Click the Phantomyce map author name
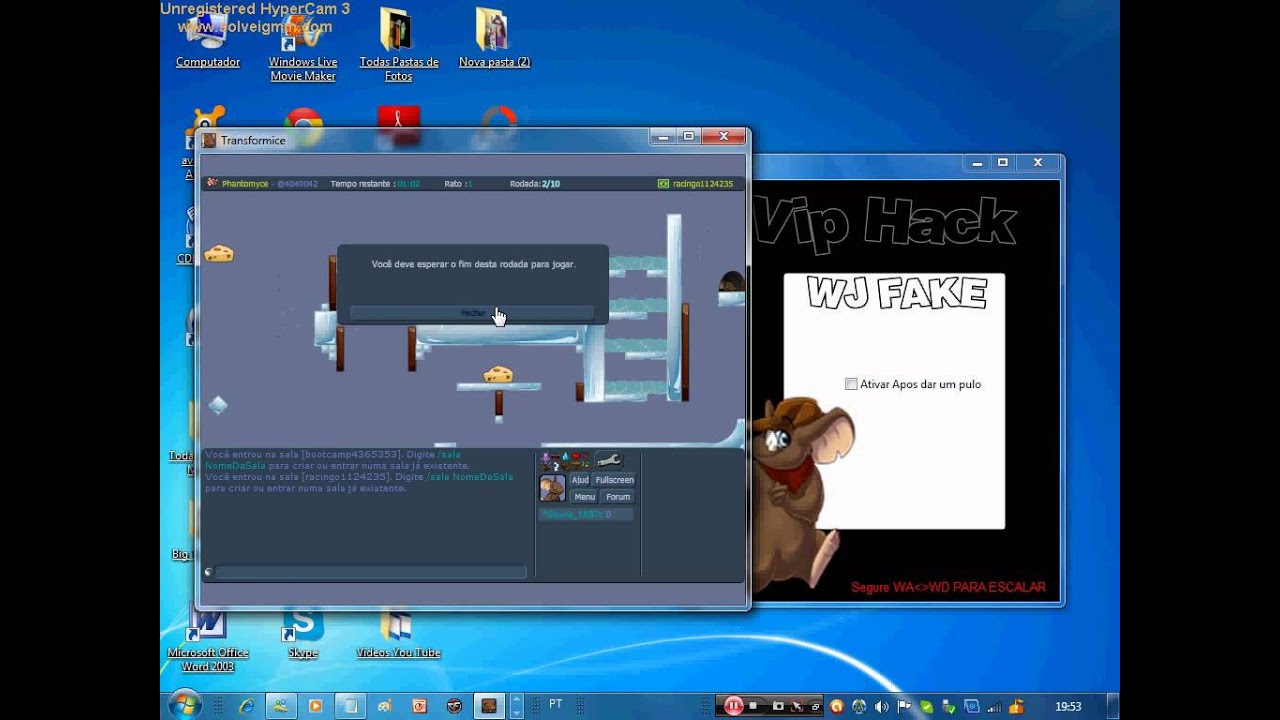Viewport: 1280px width, 720px height. (245, 184)
